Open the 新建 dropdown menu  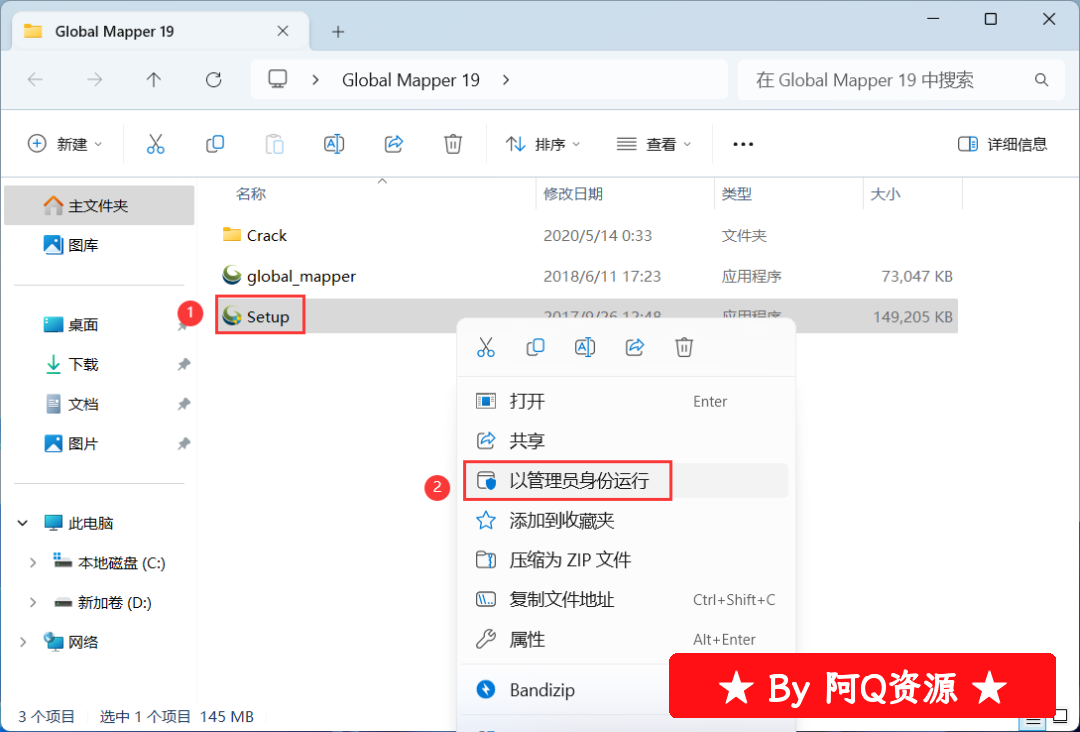click(65, 144)
